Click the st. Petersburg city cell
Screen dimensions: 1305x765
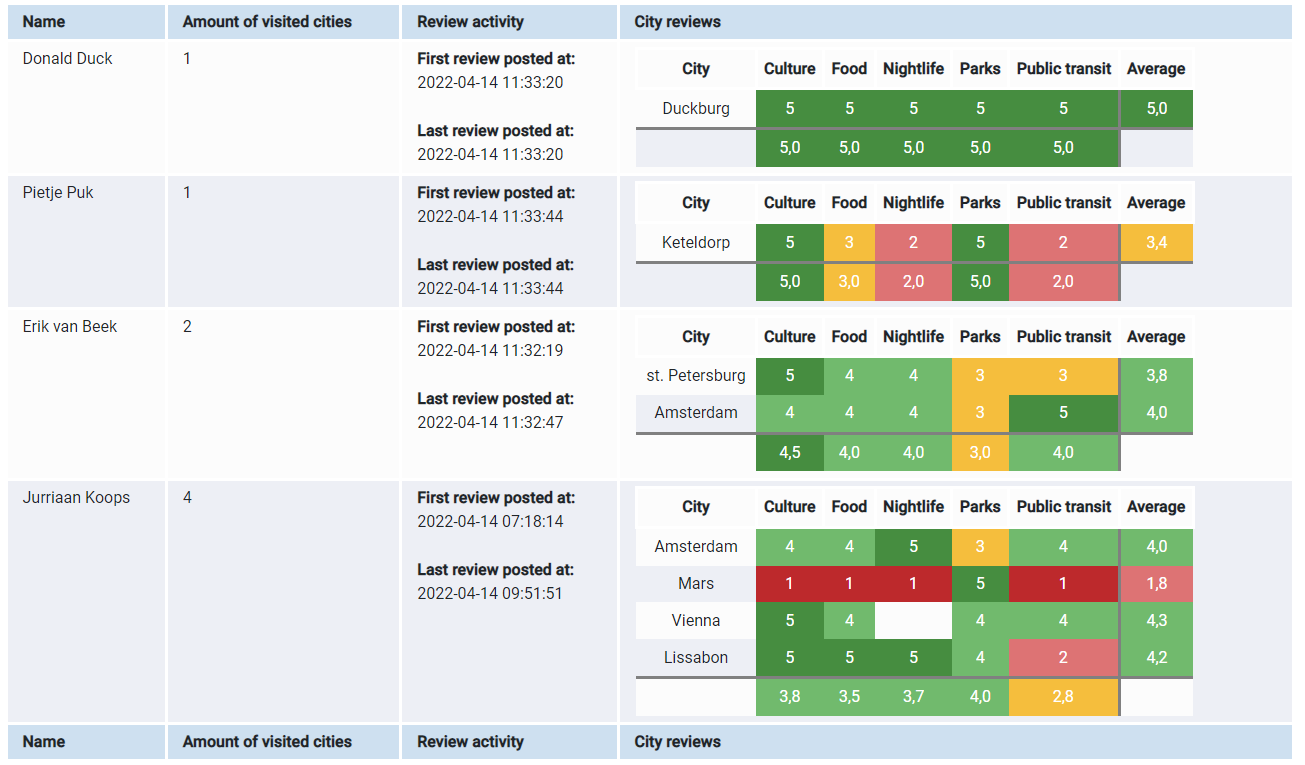pyautogui.click(x=696, y=376)
